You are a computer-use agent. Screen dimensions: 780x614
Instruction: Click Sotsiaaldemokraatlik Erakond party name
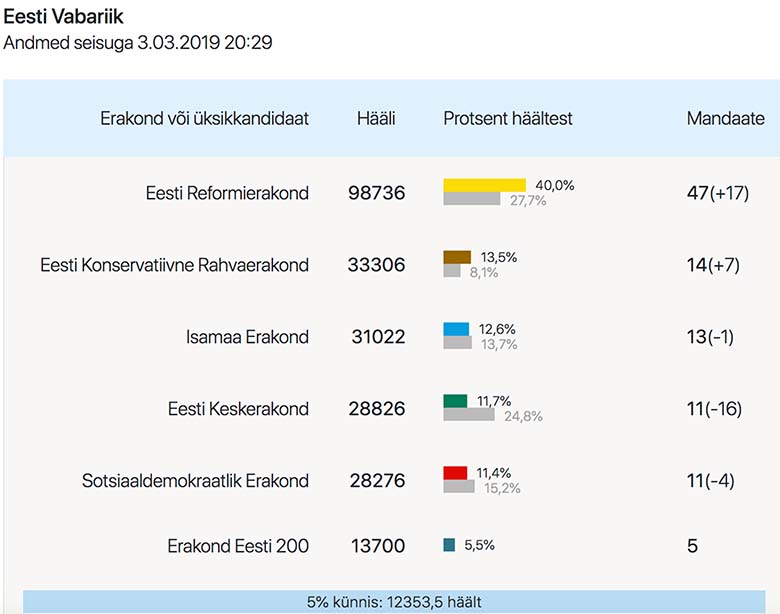(x=195, y=481)
